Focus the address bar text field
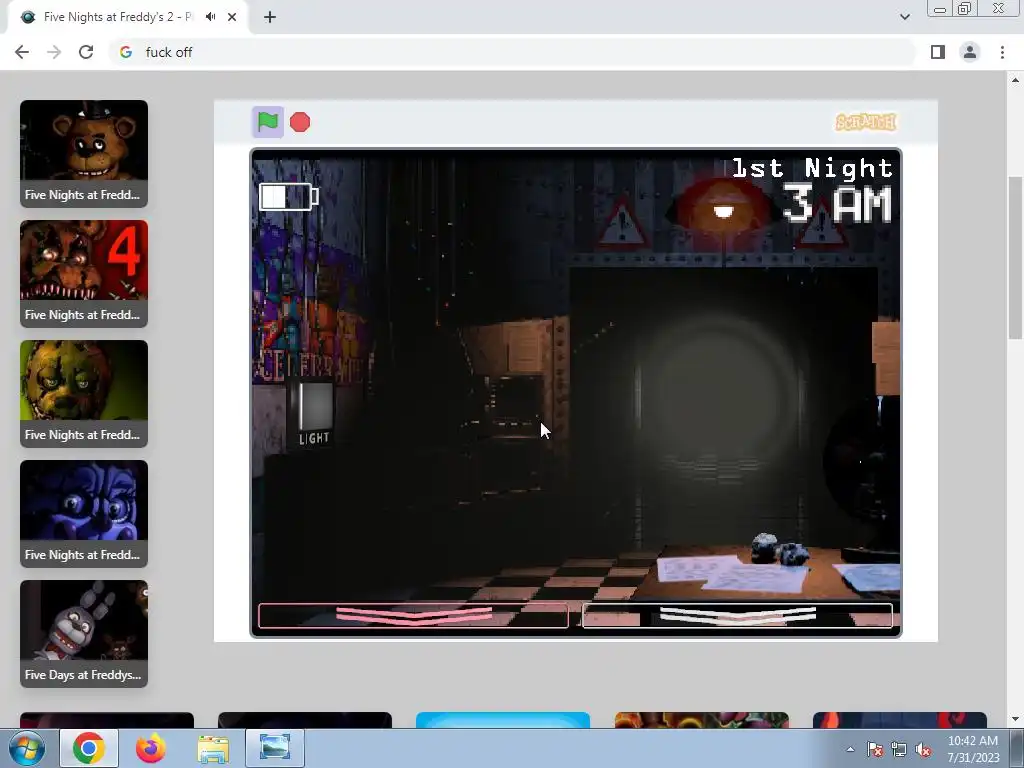Viewport: 1024px width, 768px height. 512,52
